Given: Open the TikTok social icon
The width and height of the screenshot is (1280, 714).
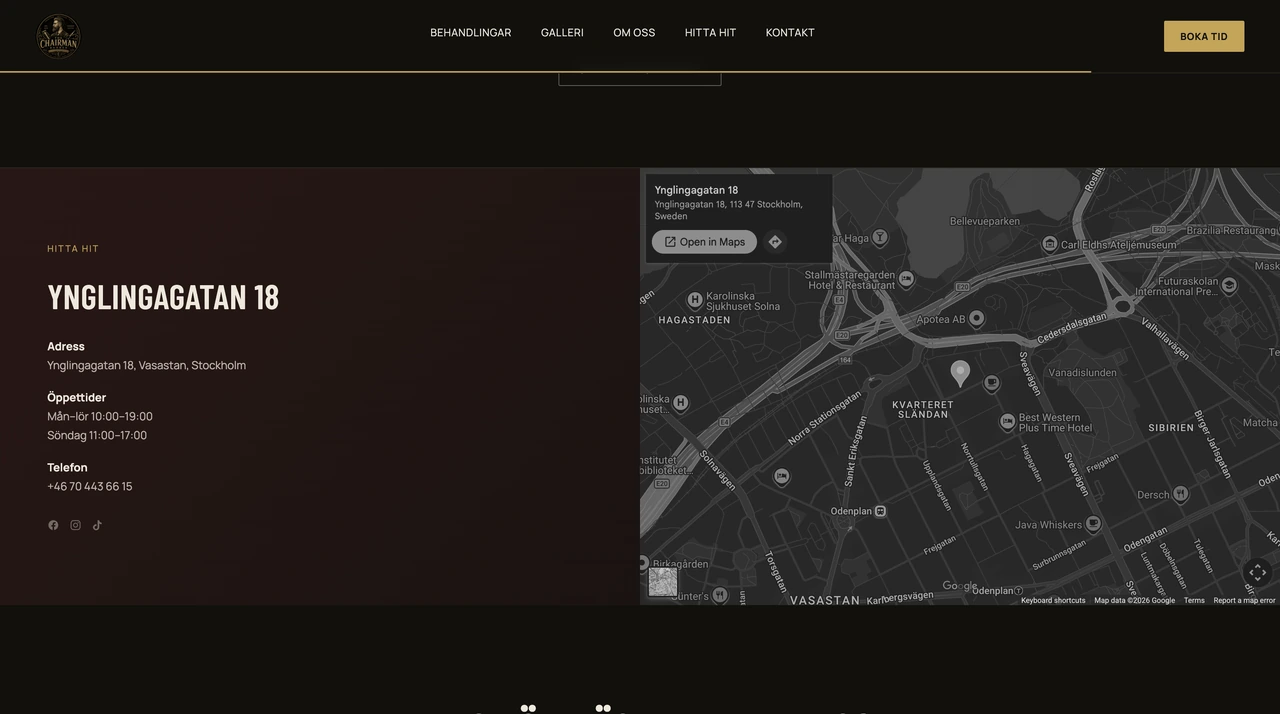Looking at the screenshot, I should click(x=97, y=525).
